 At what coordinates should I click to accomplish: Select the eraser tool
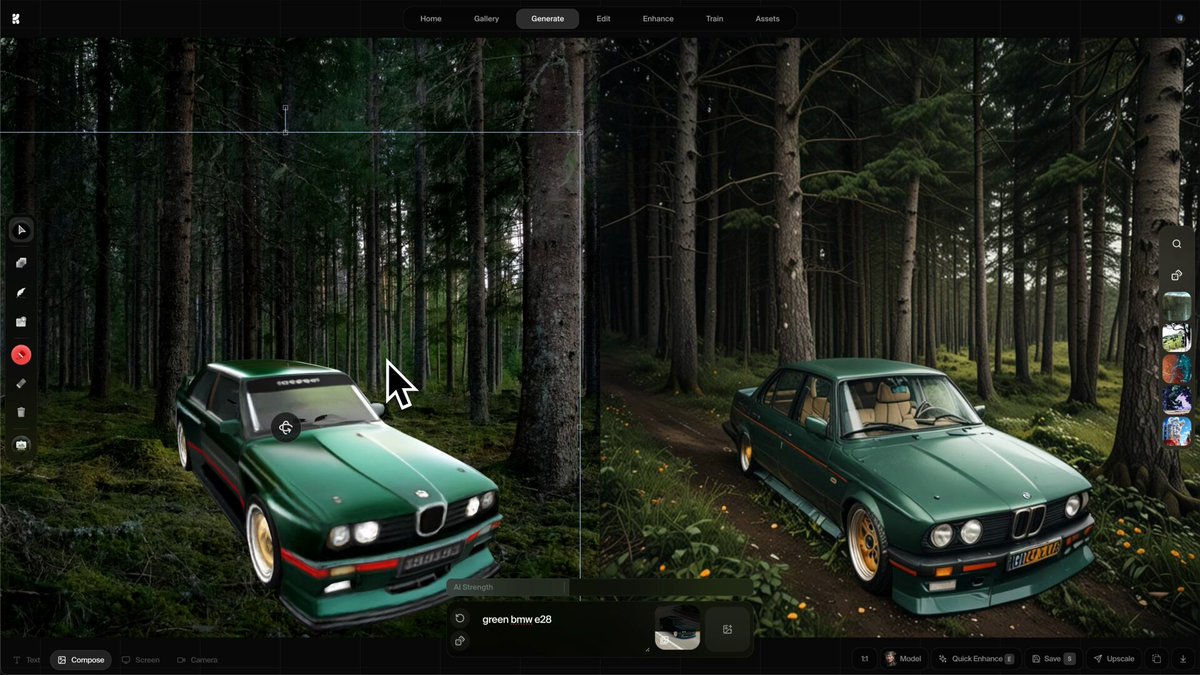point(21,383)
